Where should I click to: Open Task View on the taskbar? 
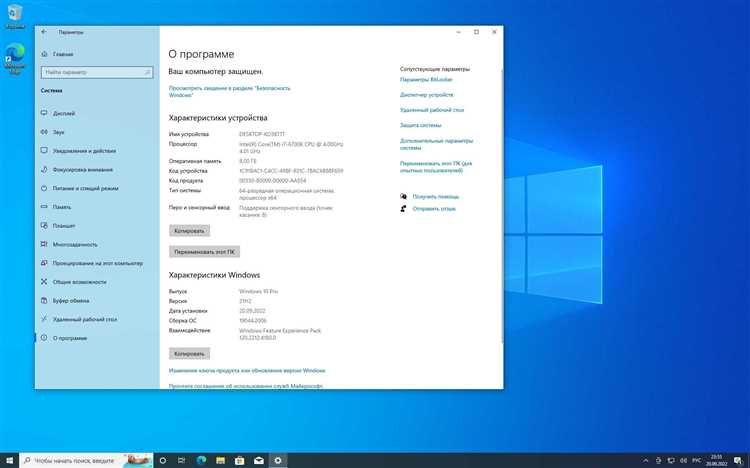(x=182, y=460)
